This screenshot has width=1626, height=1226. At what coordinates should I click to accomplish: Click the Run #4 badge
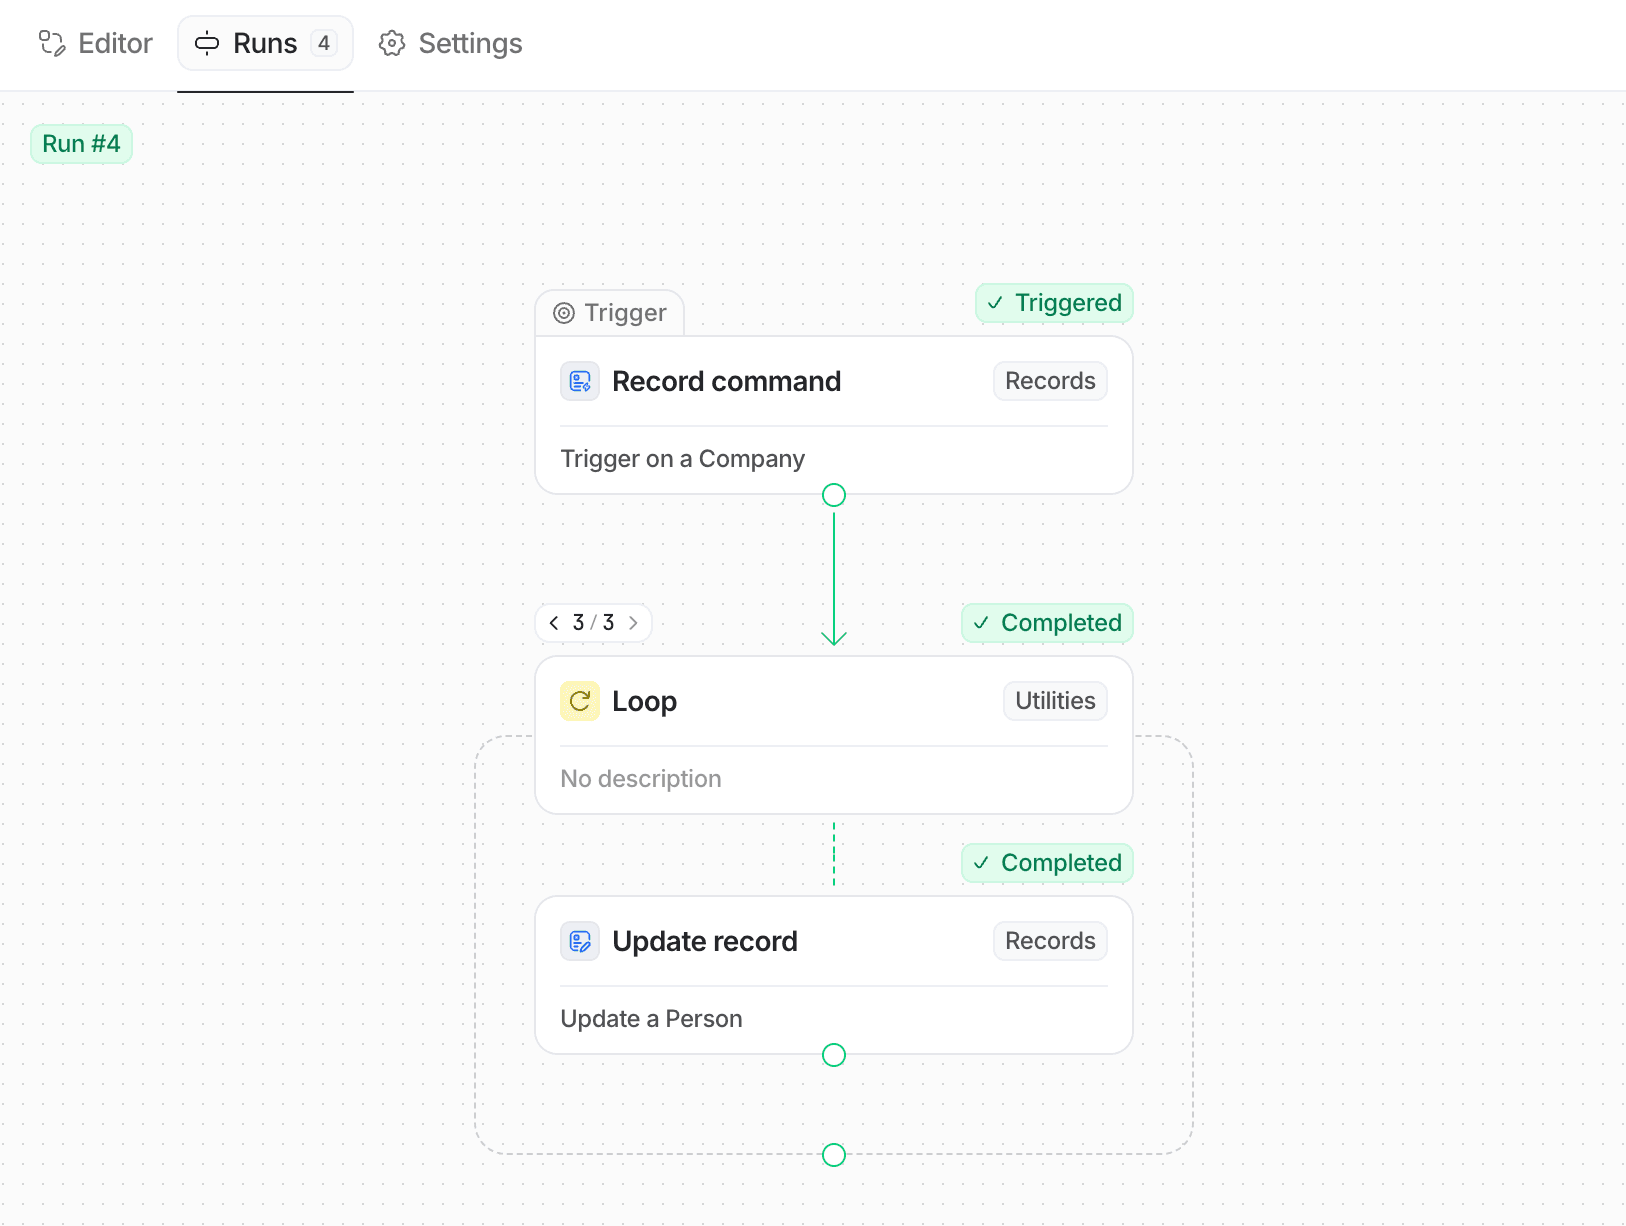click(81, 143)
